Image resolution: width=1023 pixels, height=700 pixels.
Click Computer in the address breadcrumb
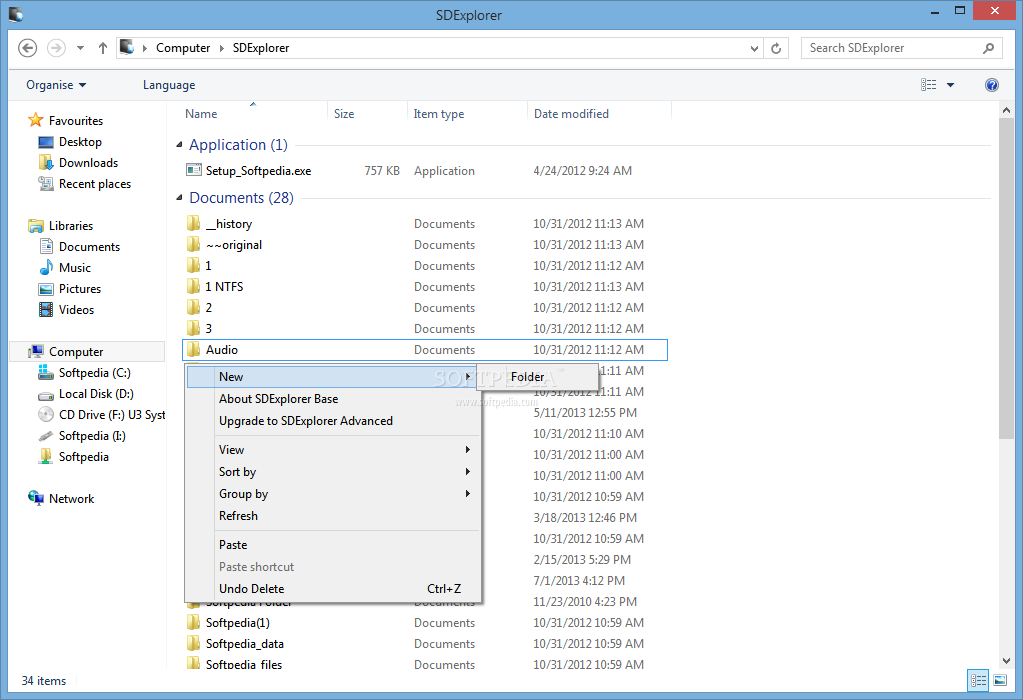tap(183, 48)
